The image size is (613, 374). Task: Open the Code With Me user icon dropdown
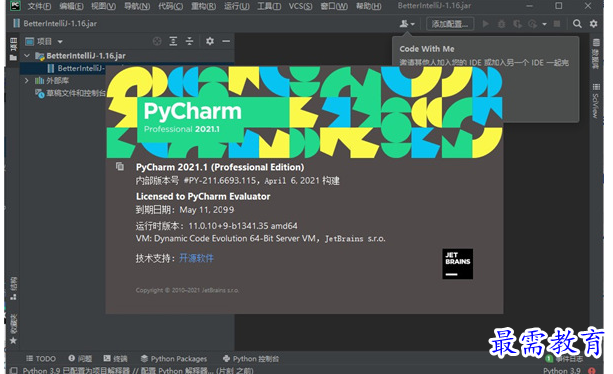[407, 24]
